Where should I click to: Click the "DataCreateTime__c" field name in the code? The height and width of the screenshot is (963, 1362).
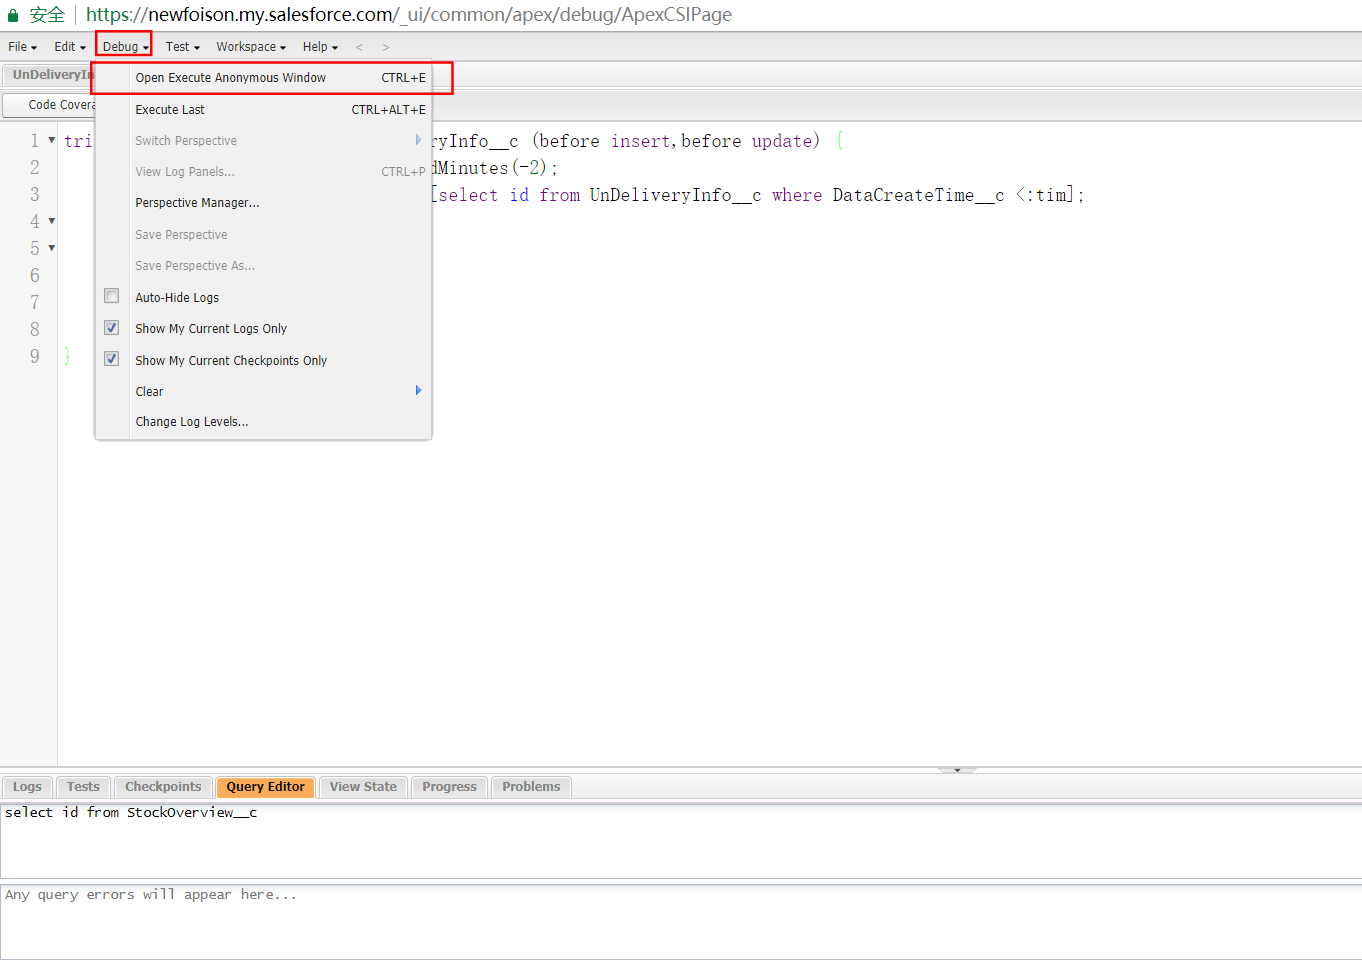918,196
